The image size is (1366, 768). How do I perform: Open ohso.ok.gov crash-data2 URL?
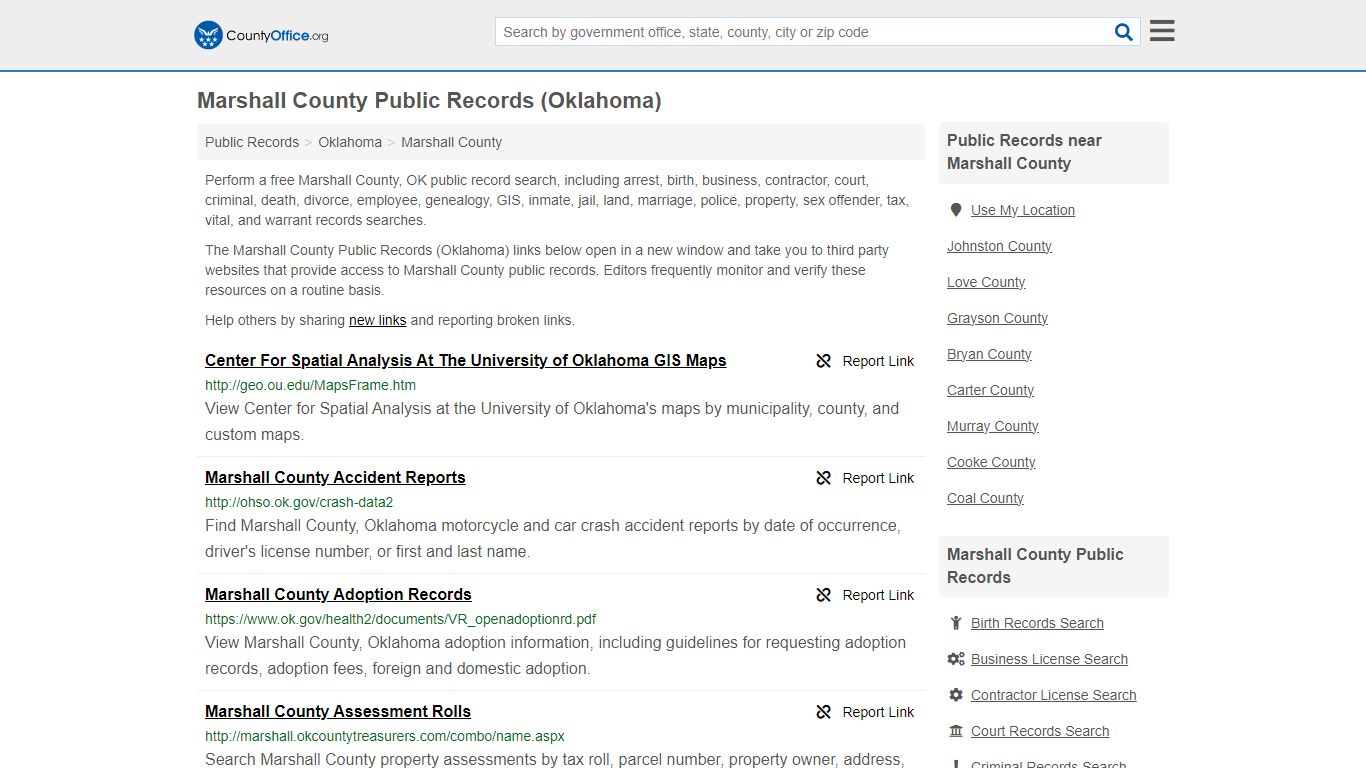pyautogui.click(x=299, y=502)
